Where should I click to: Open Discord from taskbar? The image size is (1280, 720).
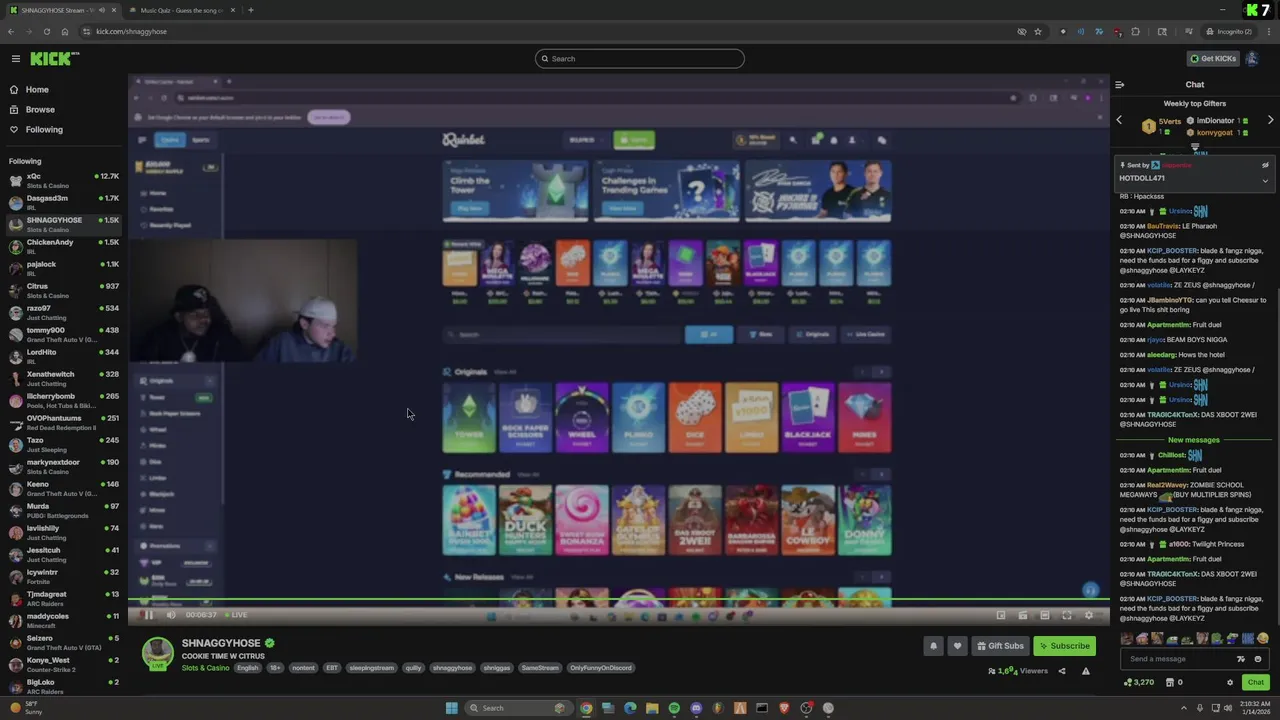click(x=696, y=708)
